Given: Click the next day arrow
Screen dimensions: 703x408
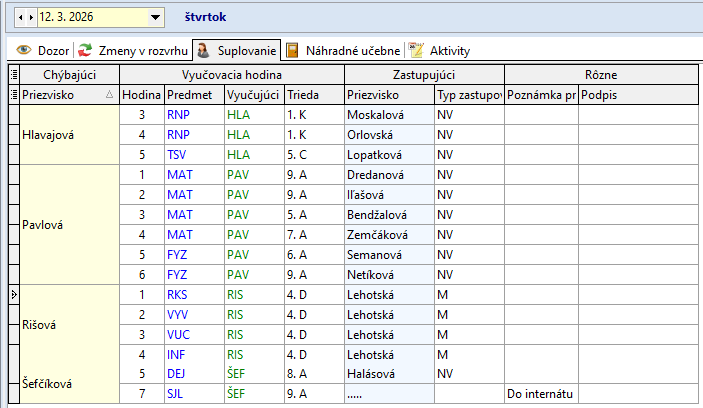Looking at the screenshot, I should click(31, 18).
